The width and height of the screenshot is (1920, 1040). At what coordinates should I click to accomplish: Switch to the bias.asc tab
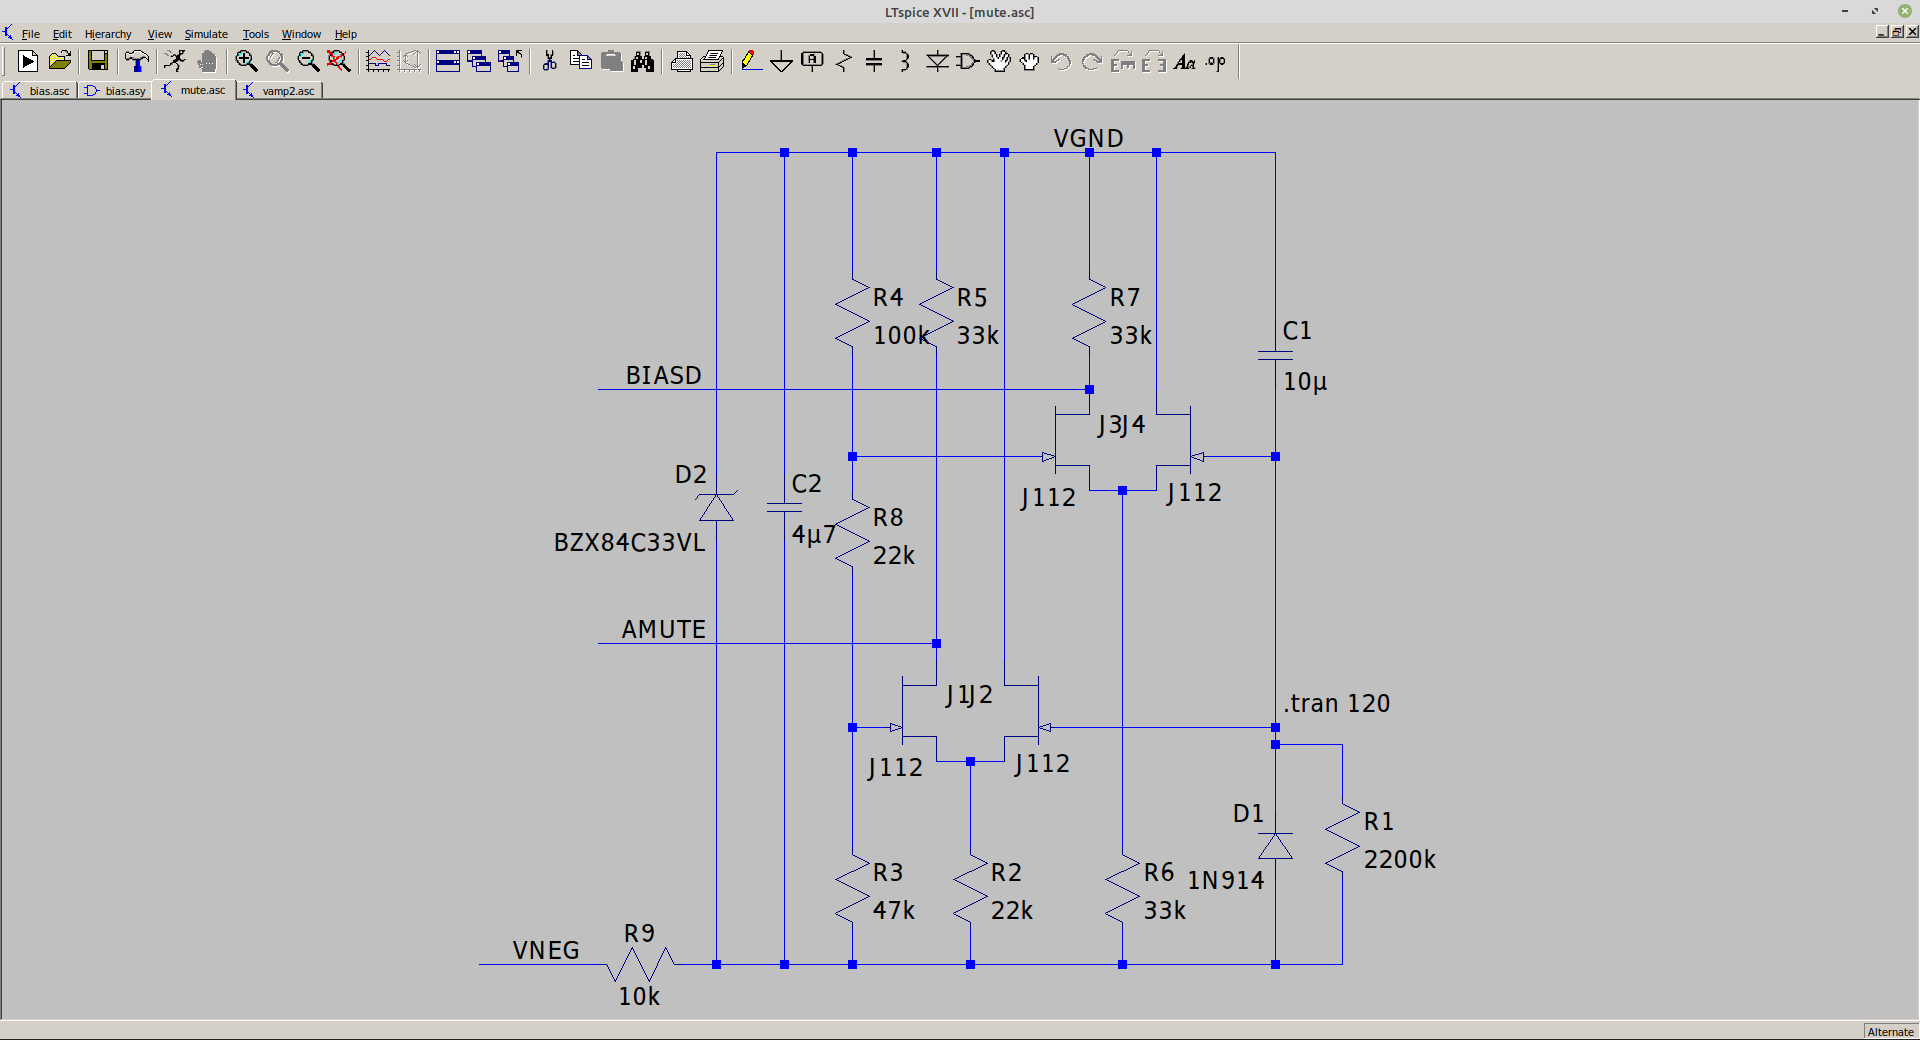(40, 91)
